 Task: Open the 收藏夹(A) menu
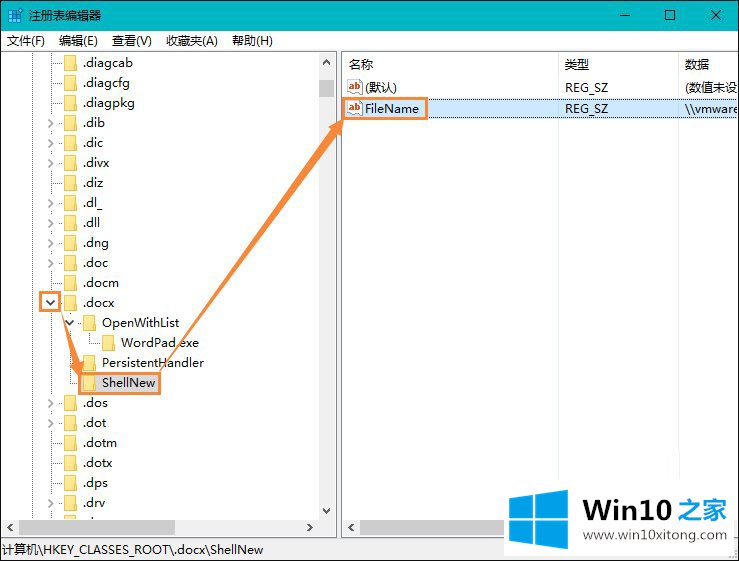coord(192,41)
